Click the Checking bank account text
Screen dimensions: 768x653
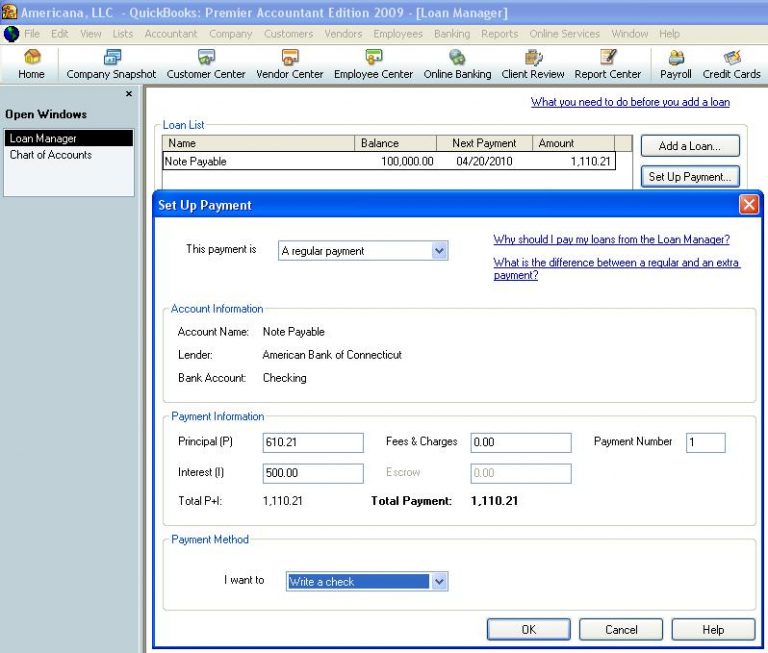coord(285,378)
